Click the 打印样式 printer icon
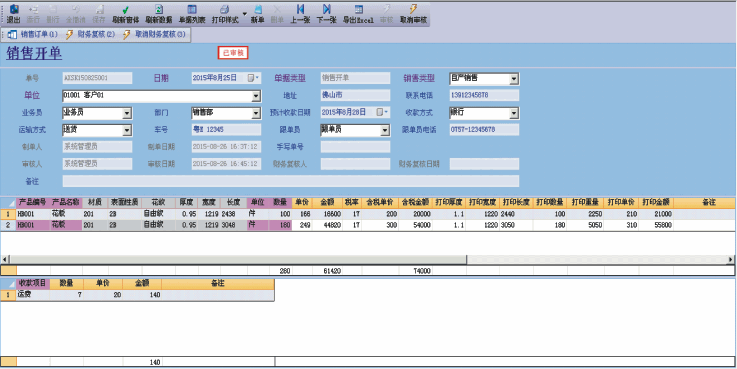The width and height of the screenshot is (737, 369). (225, 14)
